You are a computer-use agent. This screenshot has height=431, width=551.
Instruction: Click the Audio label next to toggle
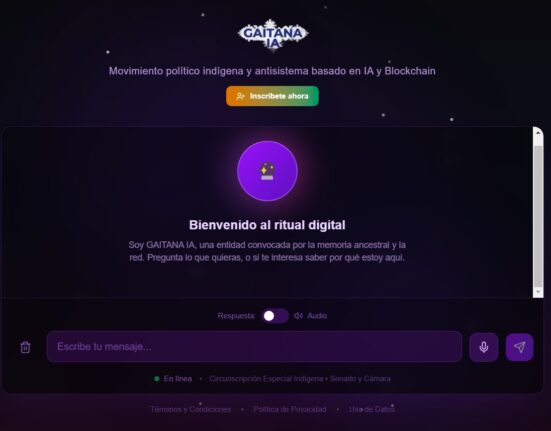pyautogui.click(x=317, y=316)
